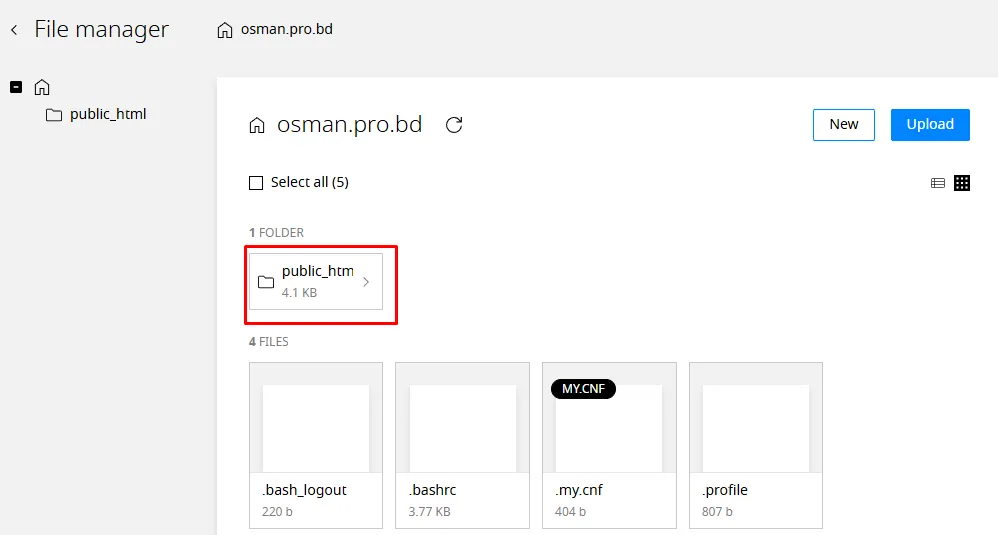Click the New button

tap(843, 125)
